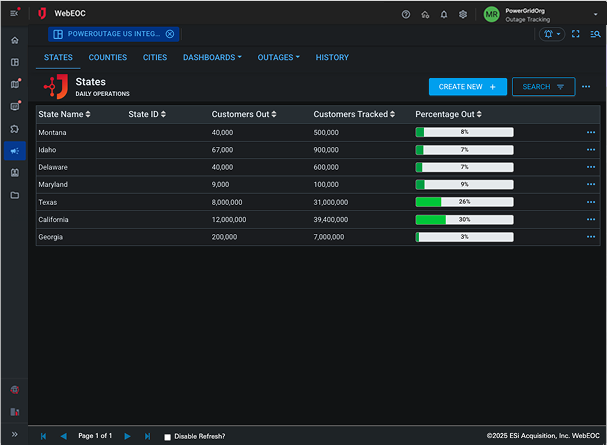Click the help question mark icon
The image size is (607, 445).
click(406, 15)
